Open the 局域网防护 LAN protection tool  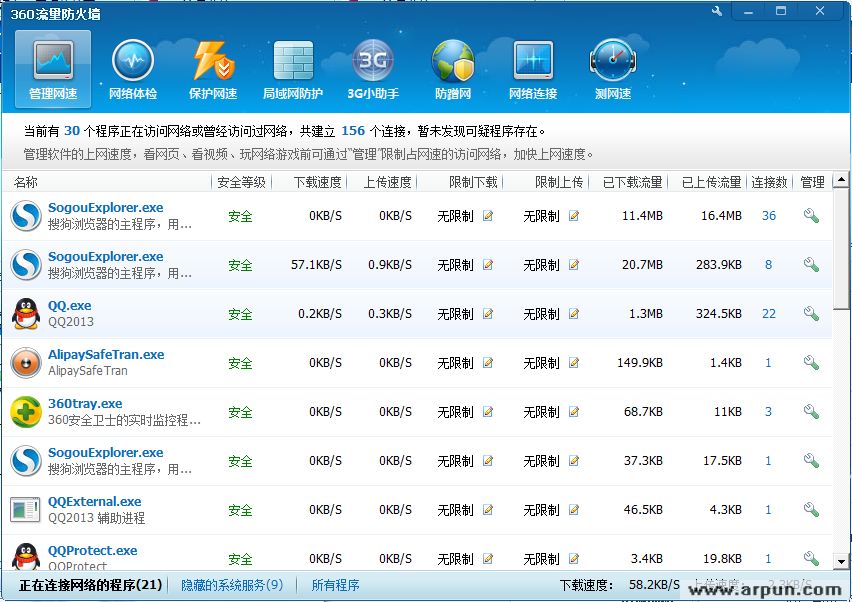point(292,69)
